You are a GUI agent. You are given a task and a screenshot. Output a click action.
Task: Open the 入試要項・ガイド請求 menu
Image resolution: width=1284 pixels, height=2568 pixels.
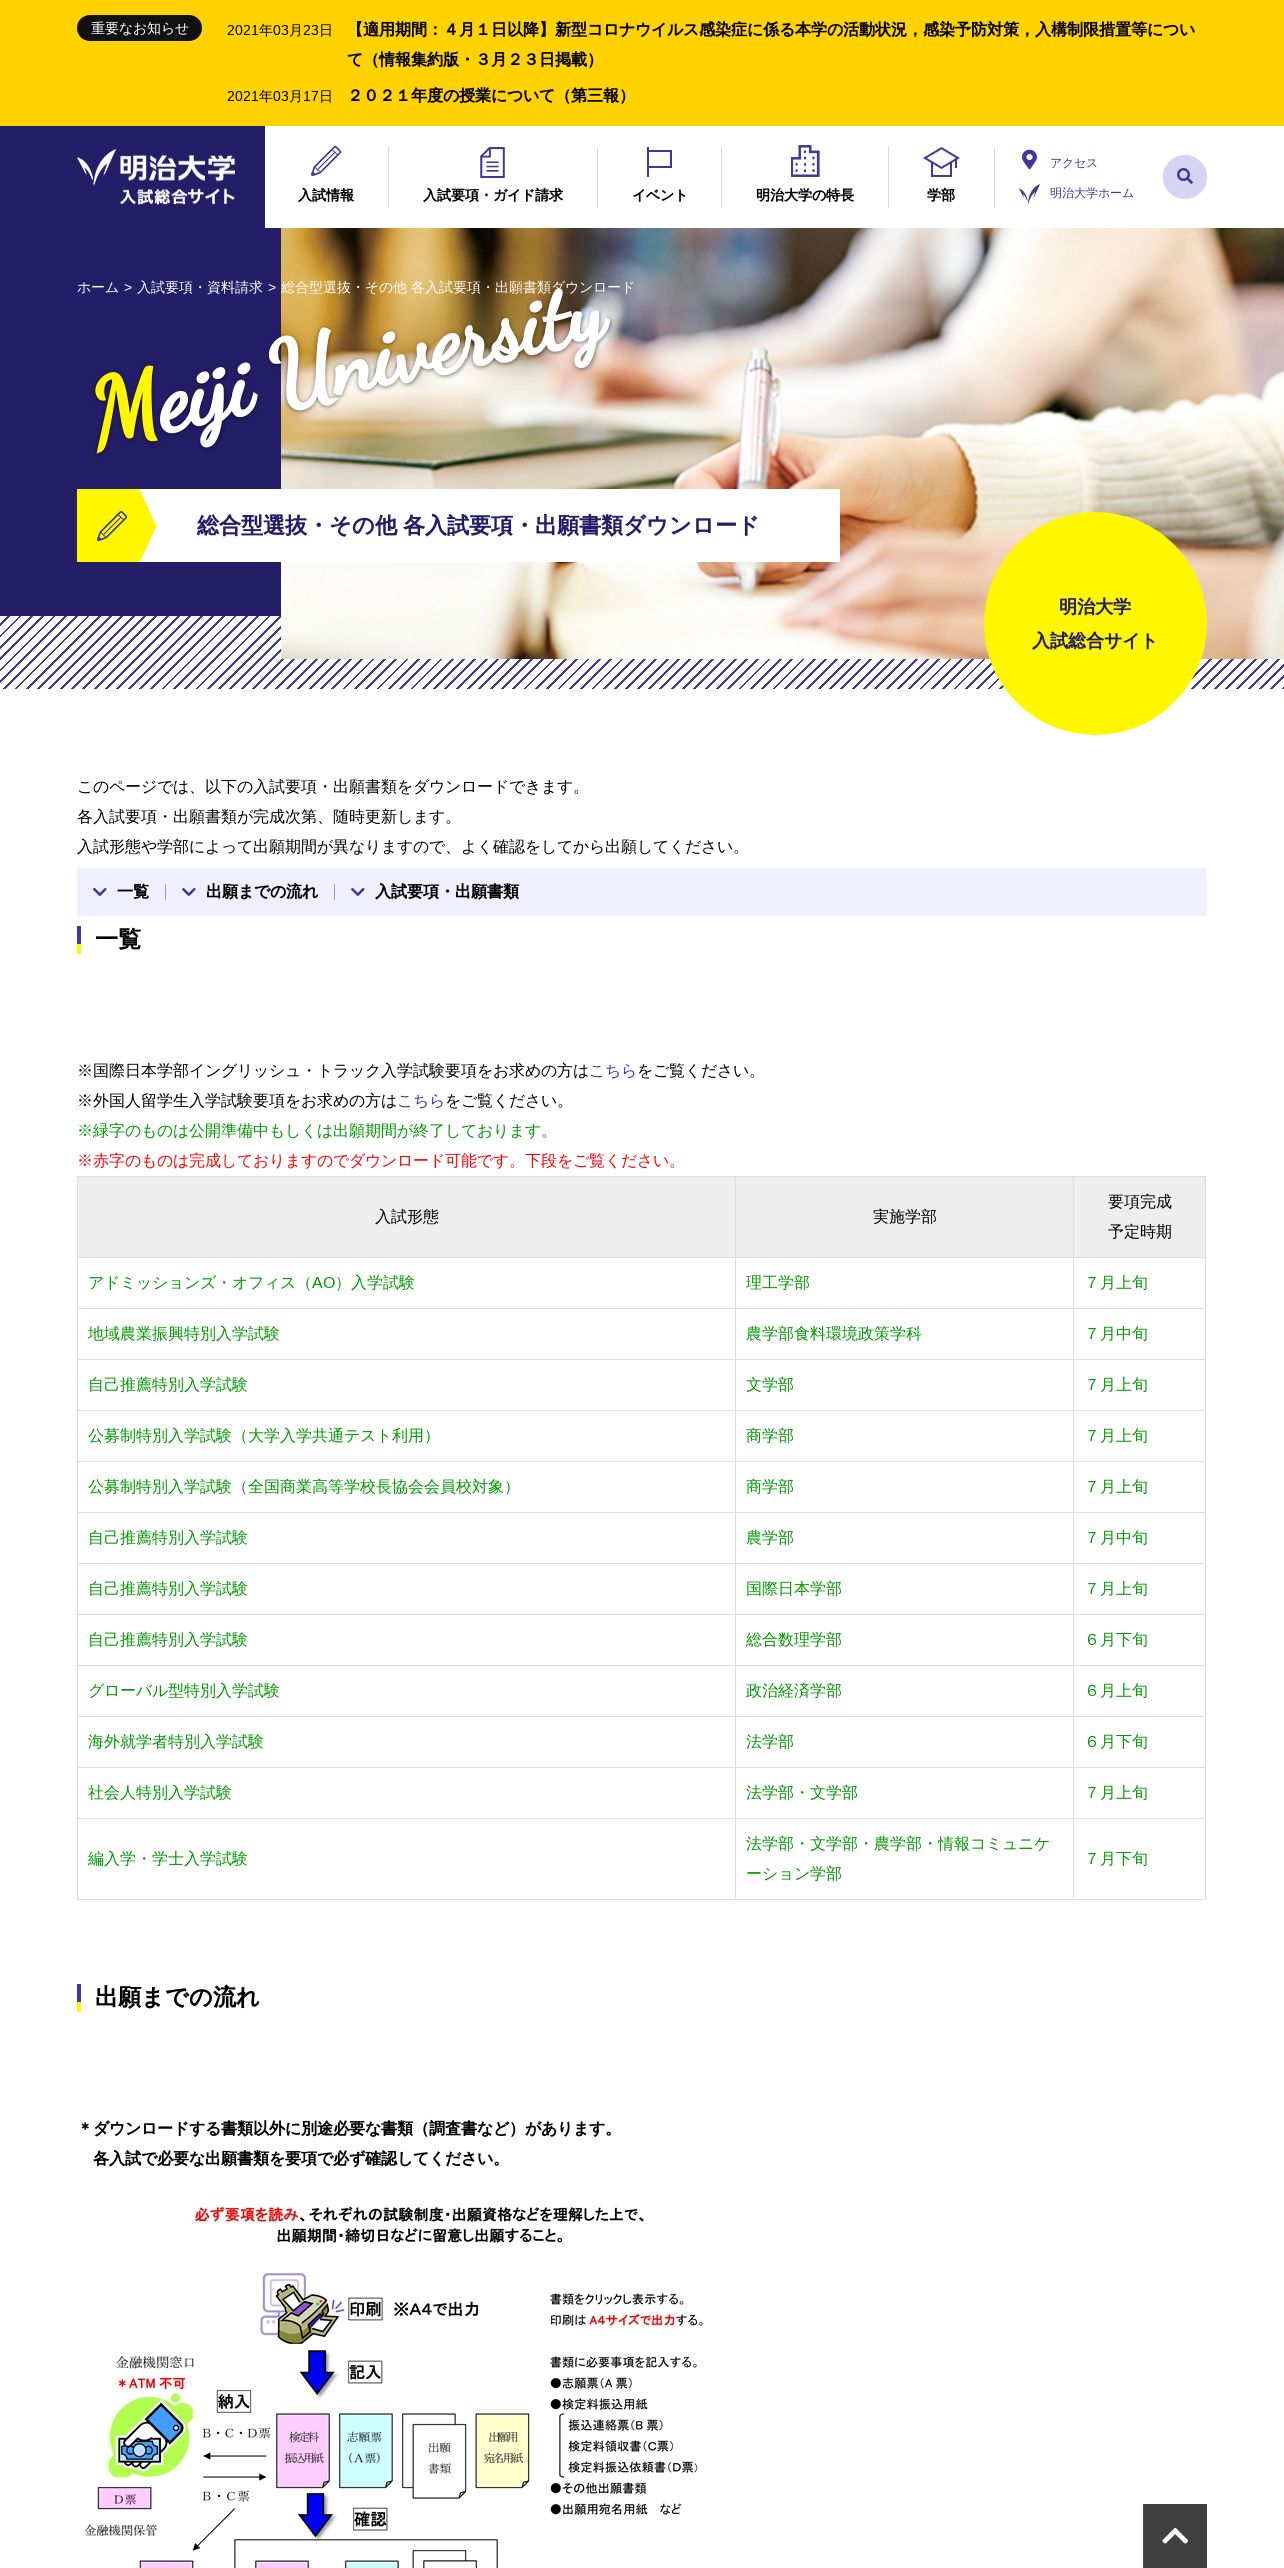493,177
